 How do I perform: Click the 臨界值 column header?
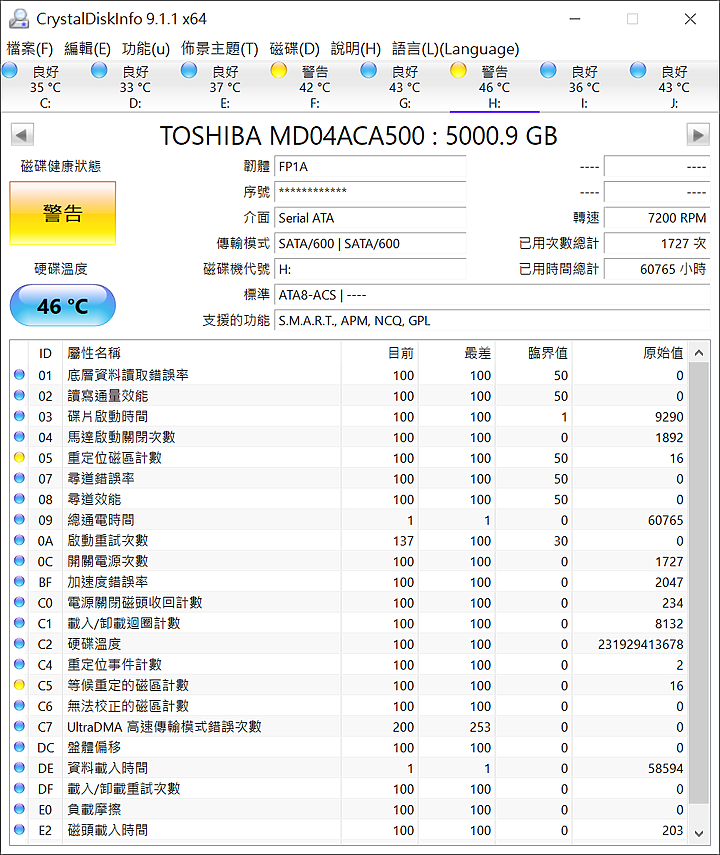click(x=533, y=353)
